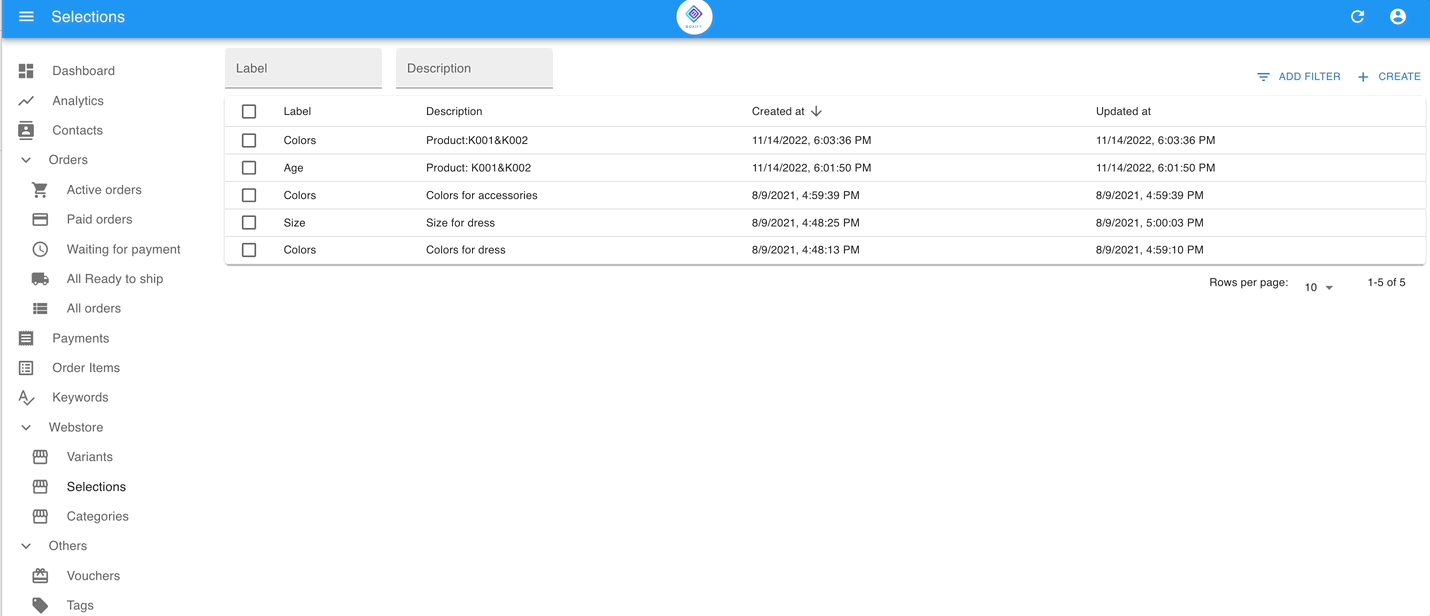Select the All Ready to ship truck icon
The height and width of the screenshot is (616, 1430).
click(x=39, y=278)
